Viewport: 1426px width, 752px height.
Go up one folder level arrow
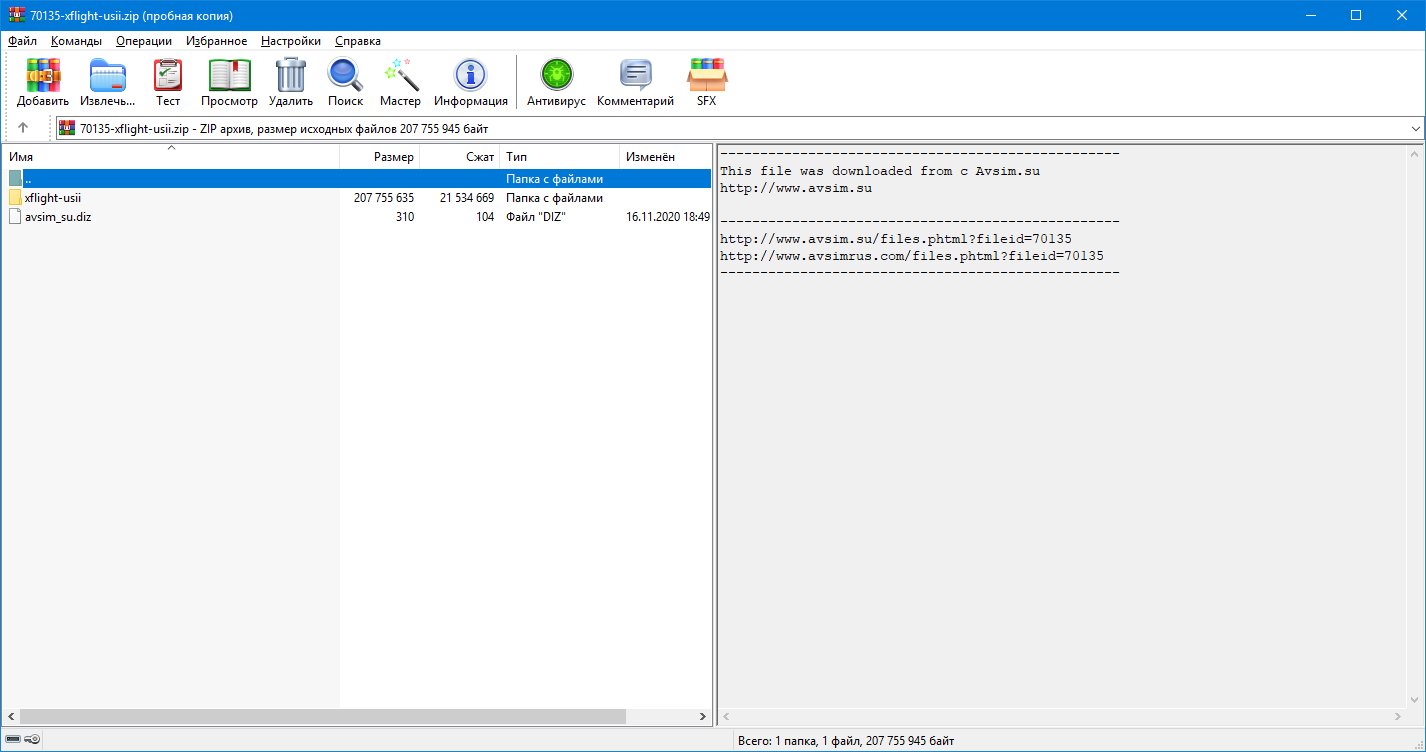pyautogui.click(x=23, y=128)
